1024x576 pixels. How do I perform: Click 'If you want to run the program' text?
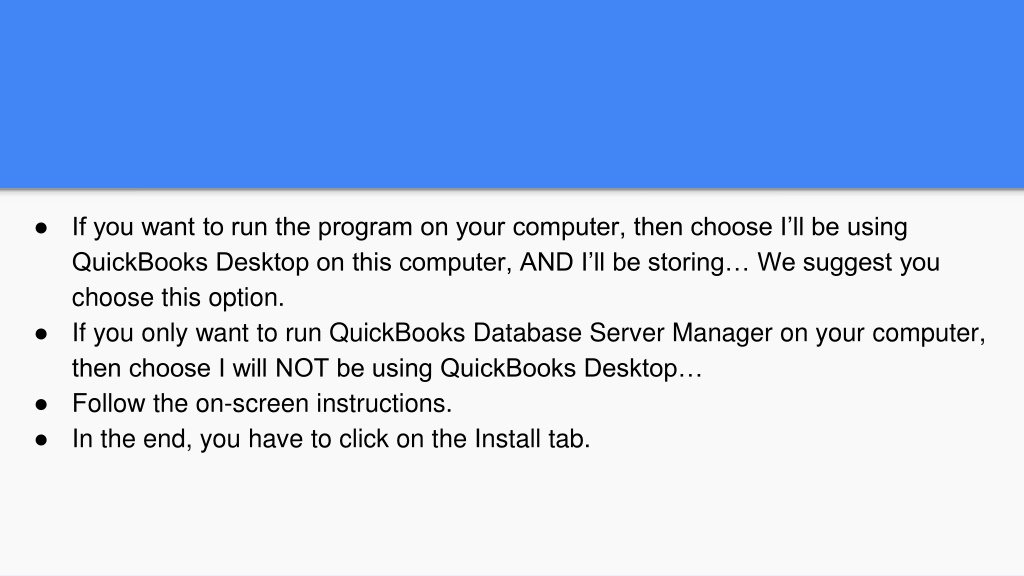242,227
